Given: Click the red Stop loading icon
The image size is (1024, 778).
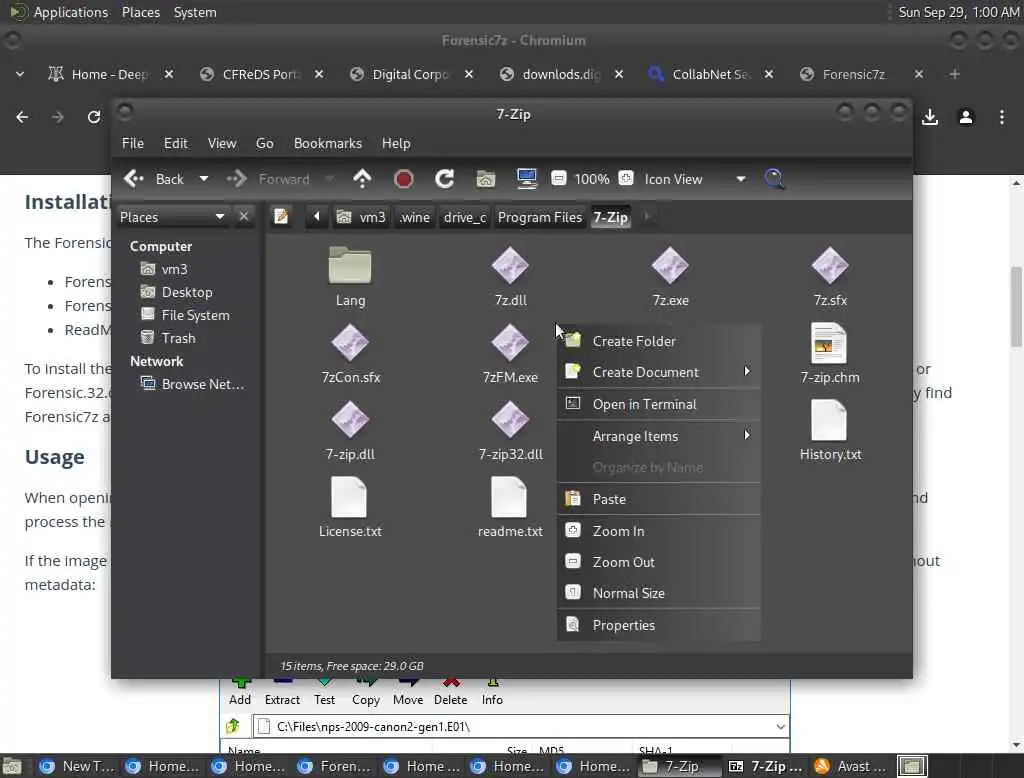Looking at the screenshot, I should 404,178.
